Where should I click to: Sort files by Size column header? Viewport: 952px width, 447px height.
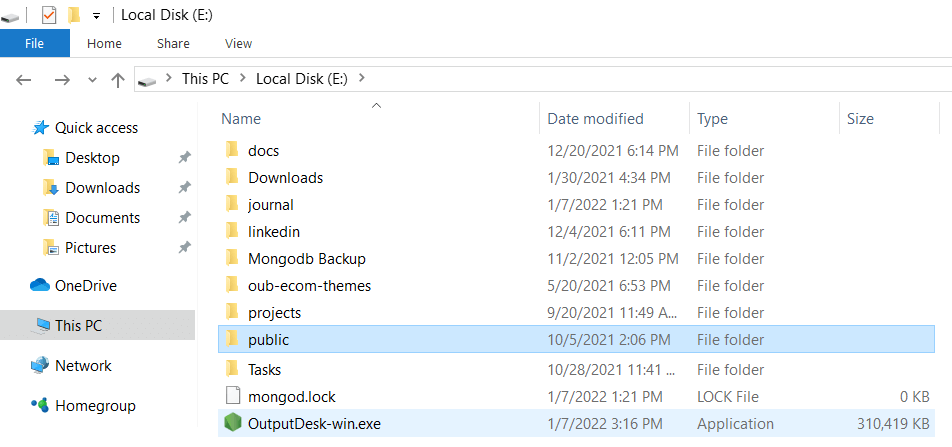[x=889, y=118]
